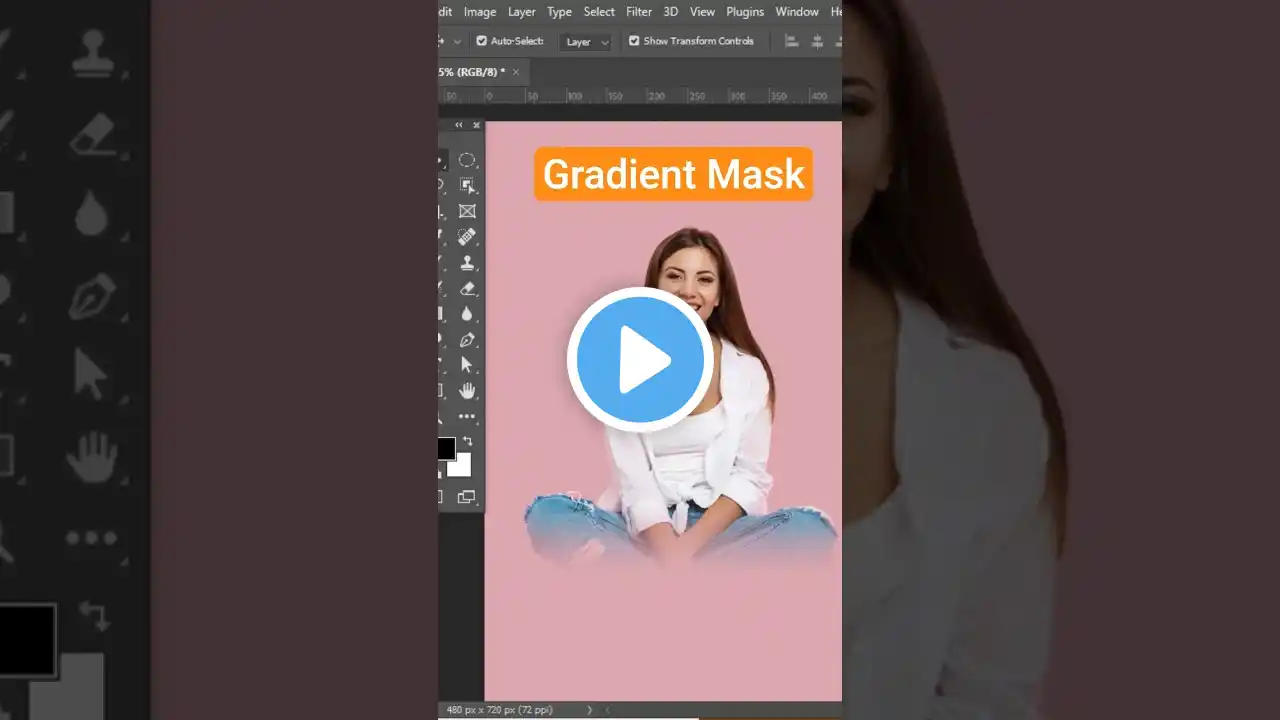
Task: Select the Pen tool
Action: click(466, 339)
